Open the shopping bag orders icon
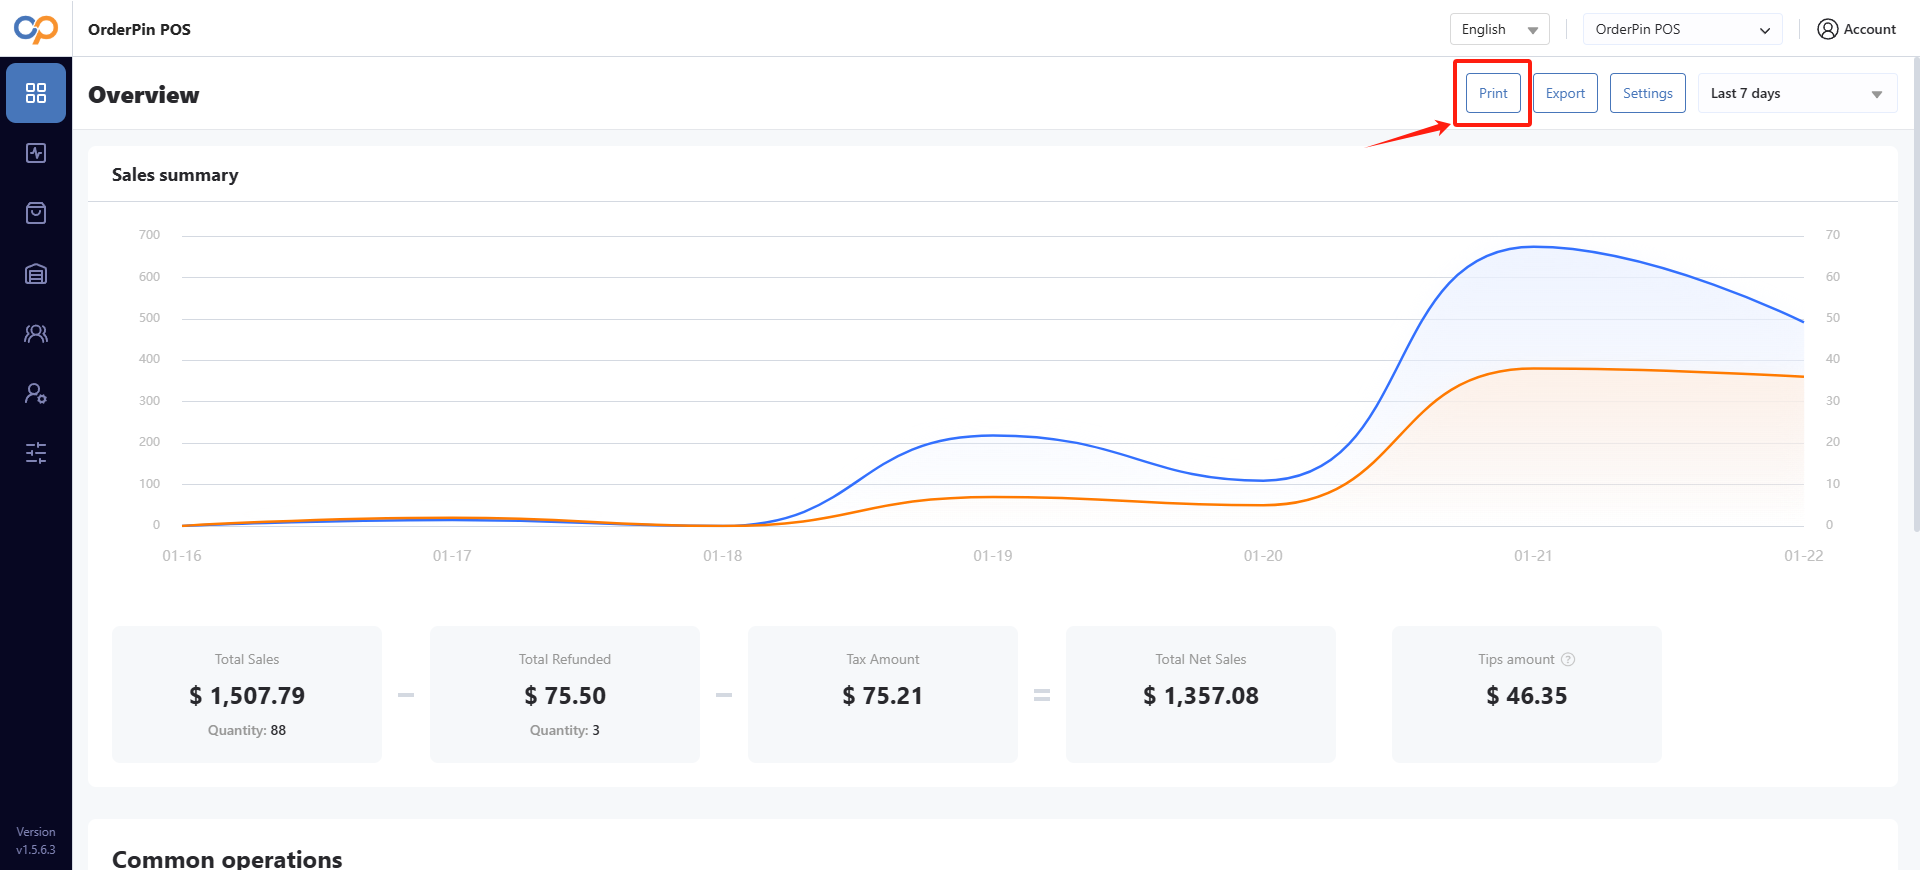The height and width of the screenshot is (870, 1920). pyautogui.click(x=36, y=213)
